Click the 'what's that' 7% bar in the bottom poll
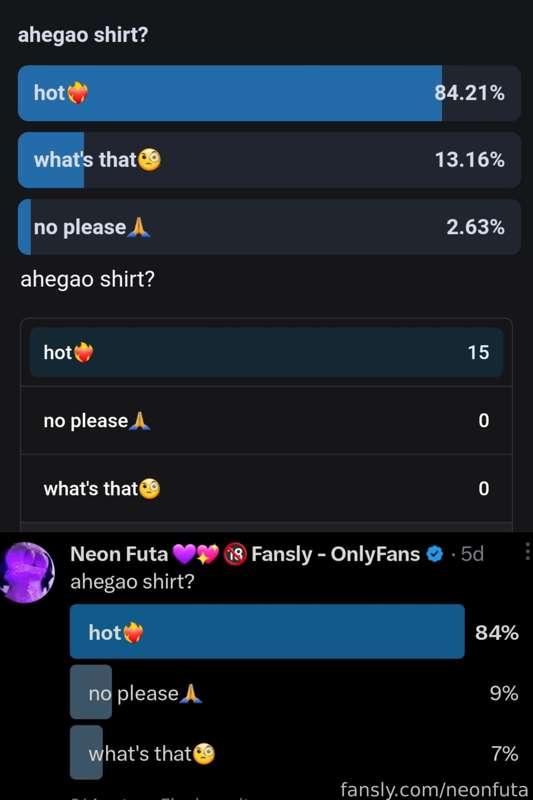The width and height of the screenshot is (533, 800). click(x=294, y=753)
